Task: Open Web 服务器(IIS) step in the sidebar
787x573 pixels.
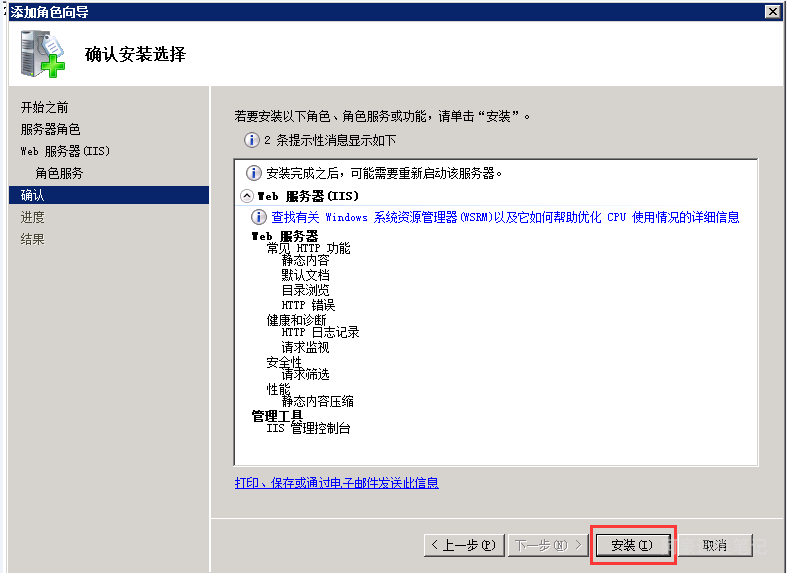Action: [x=65, y=151]
